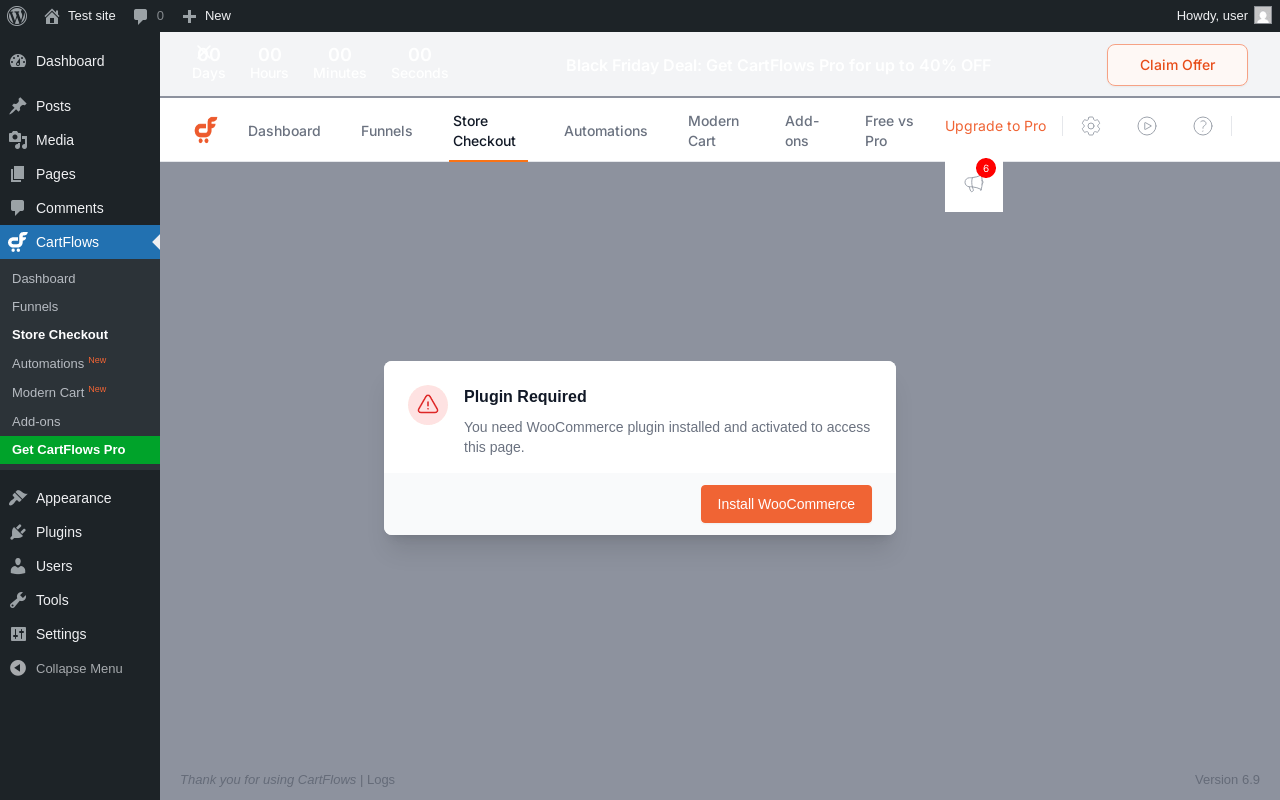Click the CartFlows Dashboard submenu link

click(44, 278)
